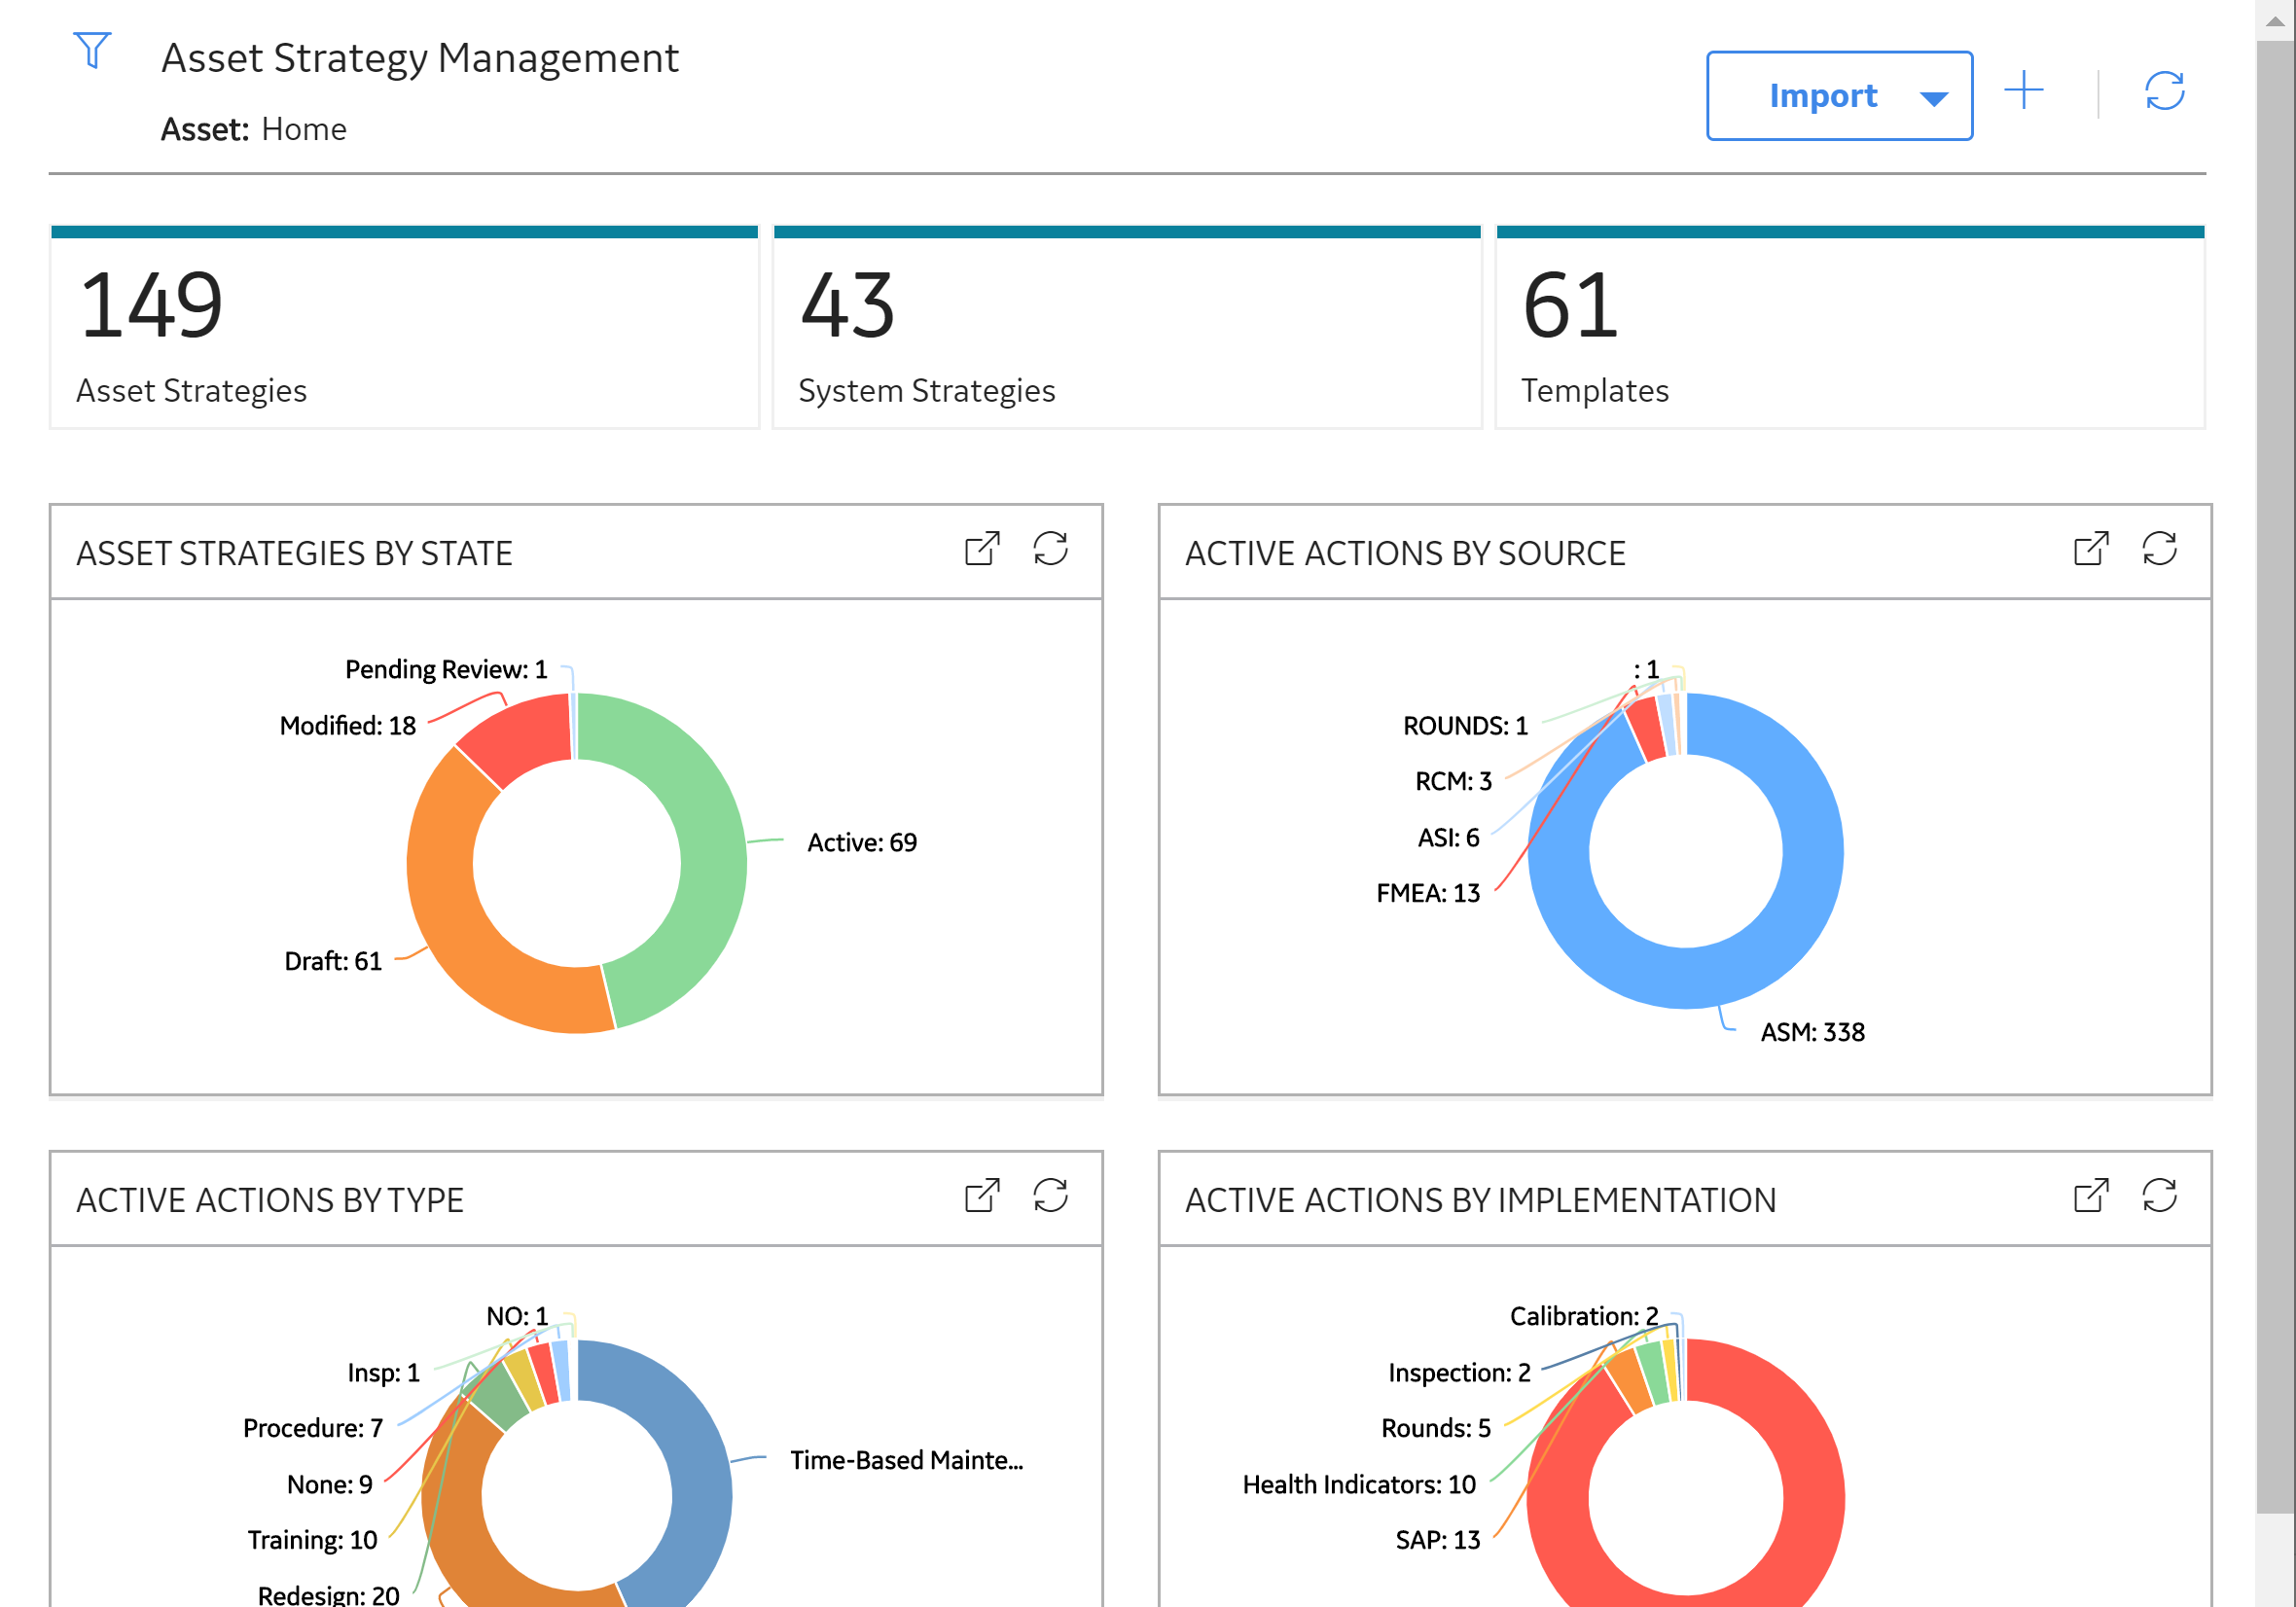This screenshot has width=2296, height=1607.
Task: Click the 'Redesign: 20' chart label
Action: coord(328,1595)
